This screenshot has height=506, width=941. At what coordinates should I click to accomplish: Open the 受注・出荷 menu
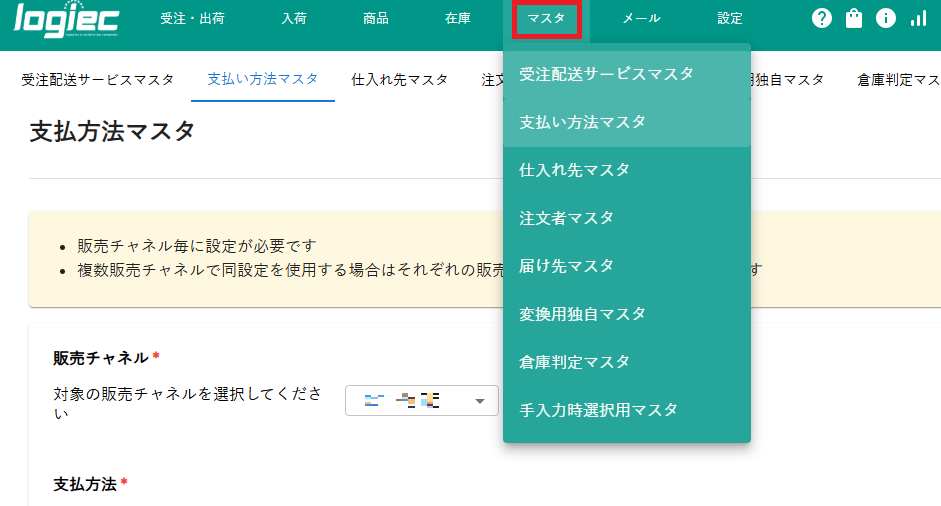(193, 19)
